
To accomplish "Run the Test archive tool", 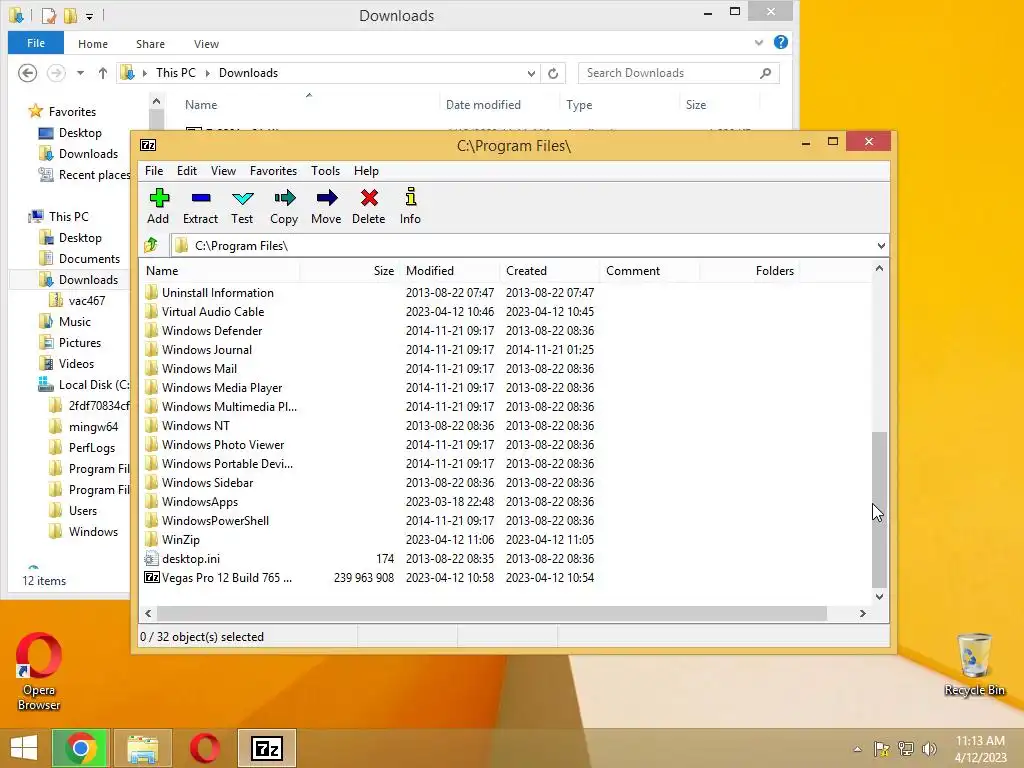I will [242, 206].
